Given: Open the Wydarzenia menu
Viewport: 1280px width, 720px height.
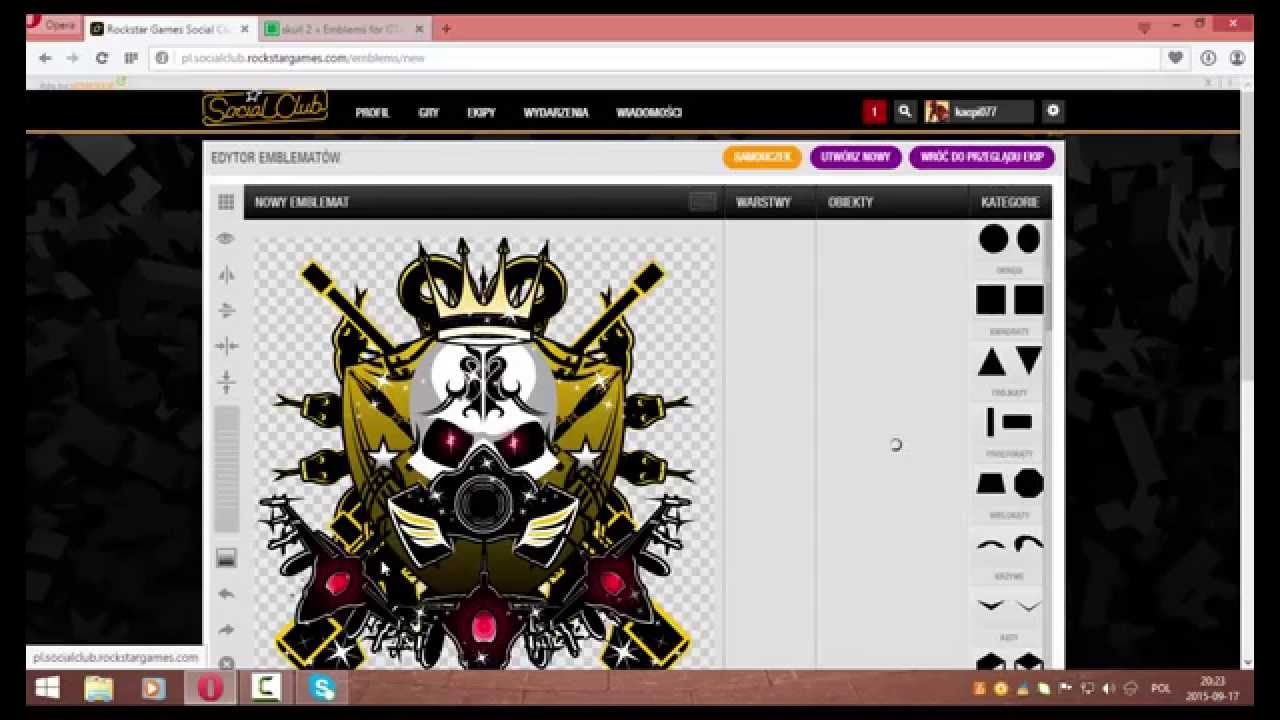Looking at the screenshot, I should click(556, 113).
